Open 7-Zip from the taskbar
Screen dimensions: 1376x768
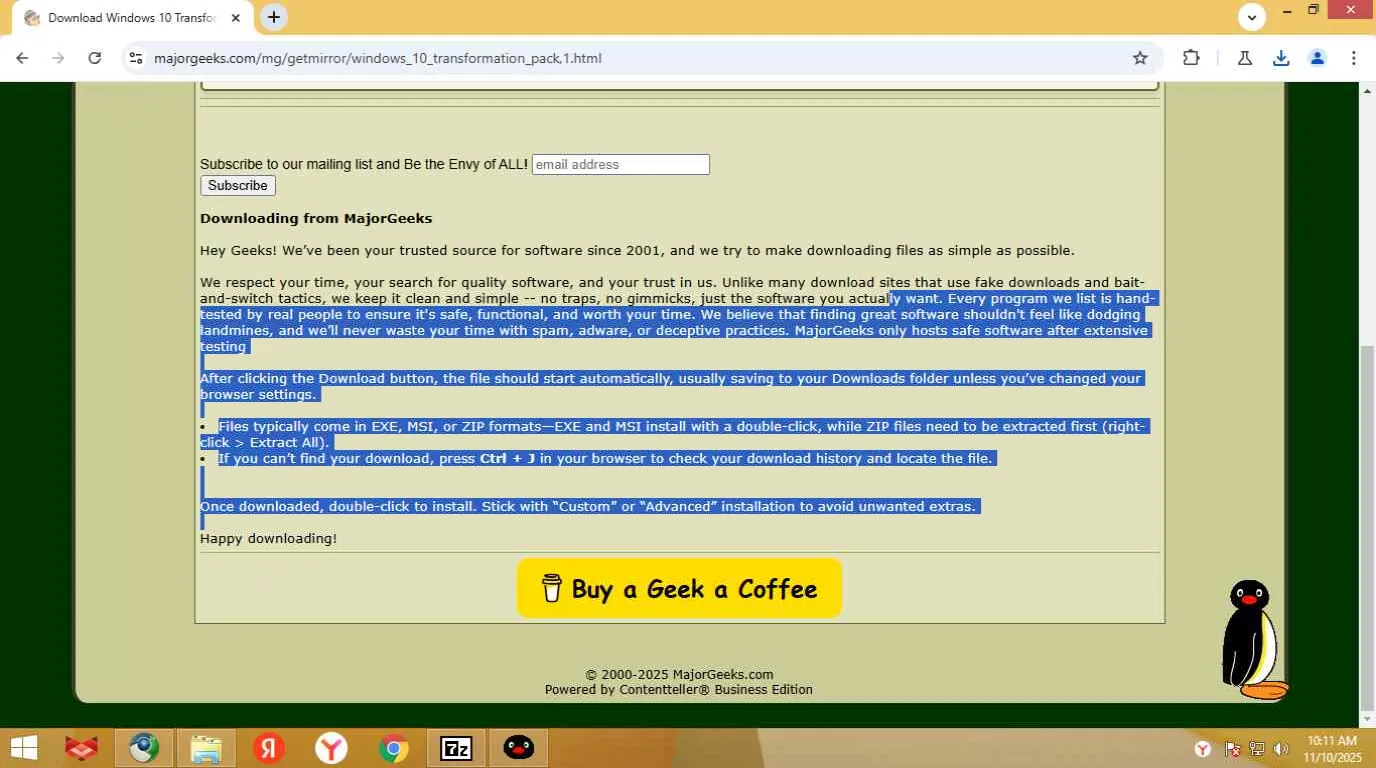456,748
